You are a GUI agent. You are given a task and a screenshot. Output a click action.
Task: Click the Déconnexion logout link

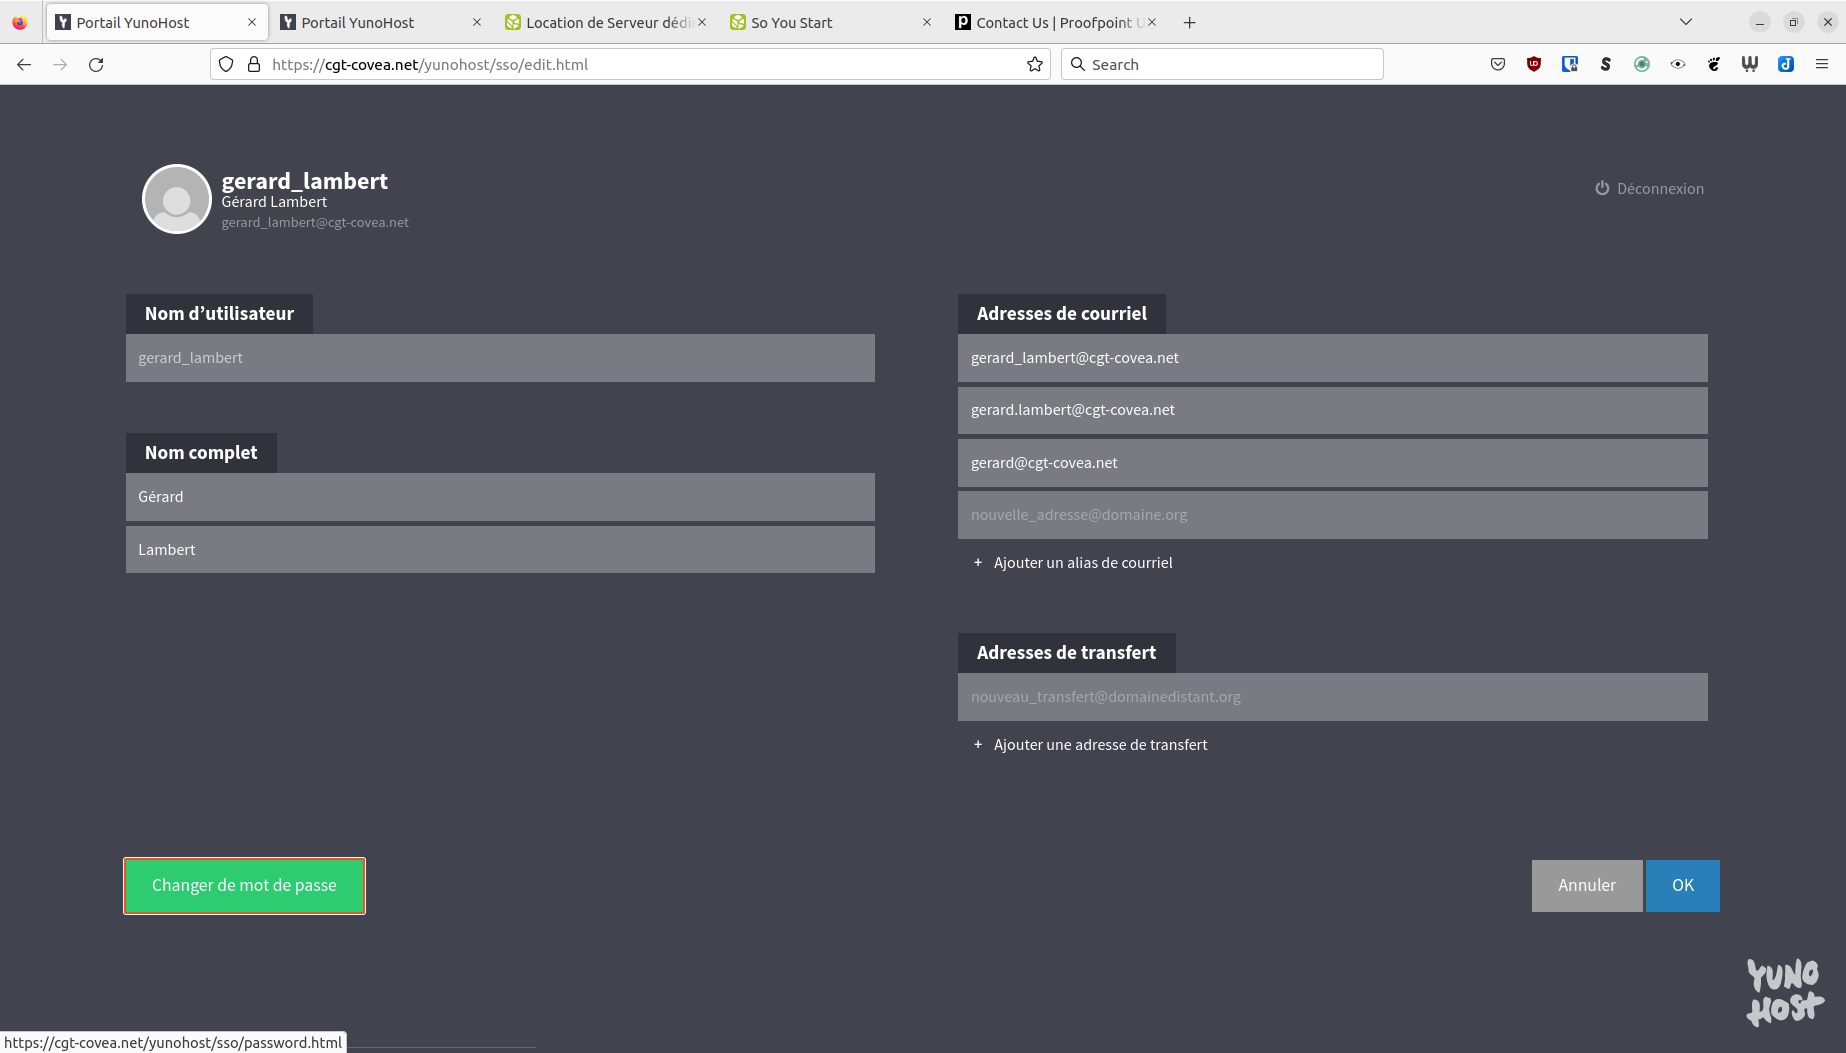click(1649, 189)
